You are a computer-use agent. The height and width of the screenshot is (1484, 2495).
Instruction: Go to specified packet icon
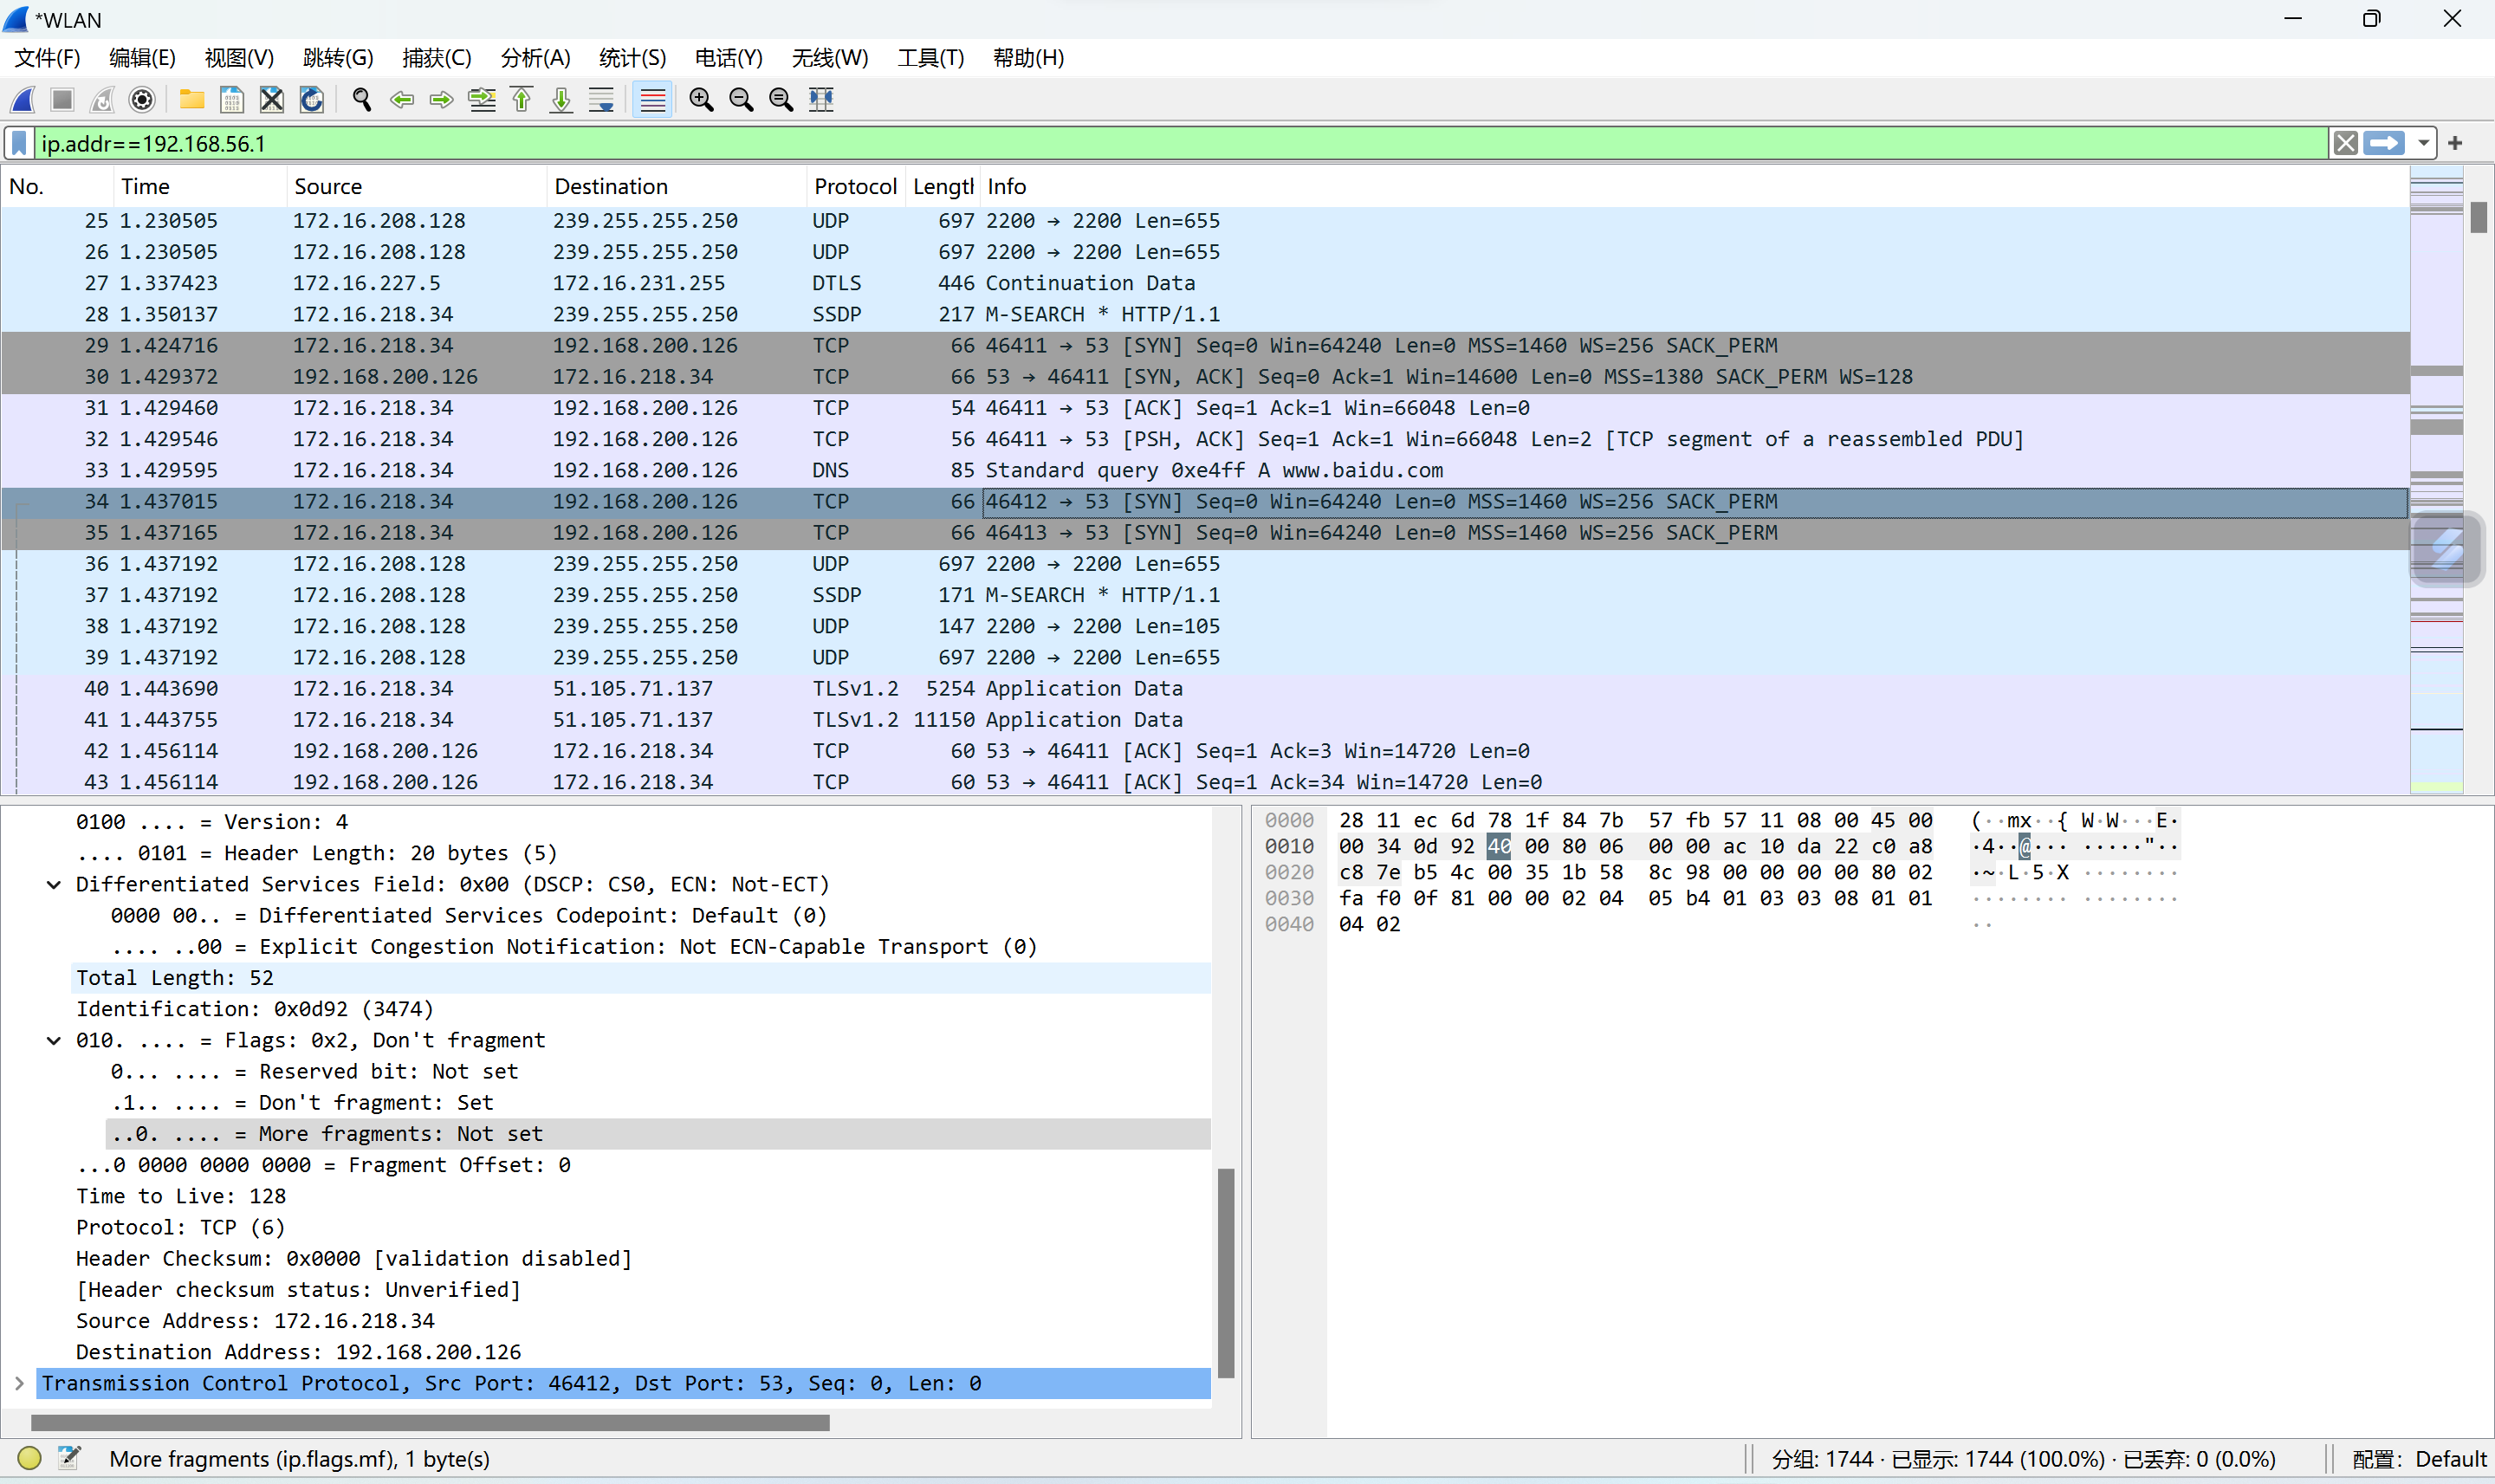(x=481, y=99)
